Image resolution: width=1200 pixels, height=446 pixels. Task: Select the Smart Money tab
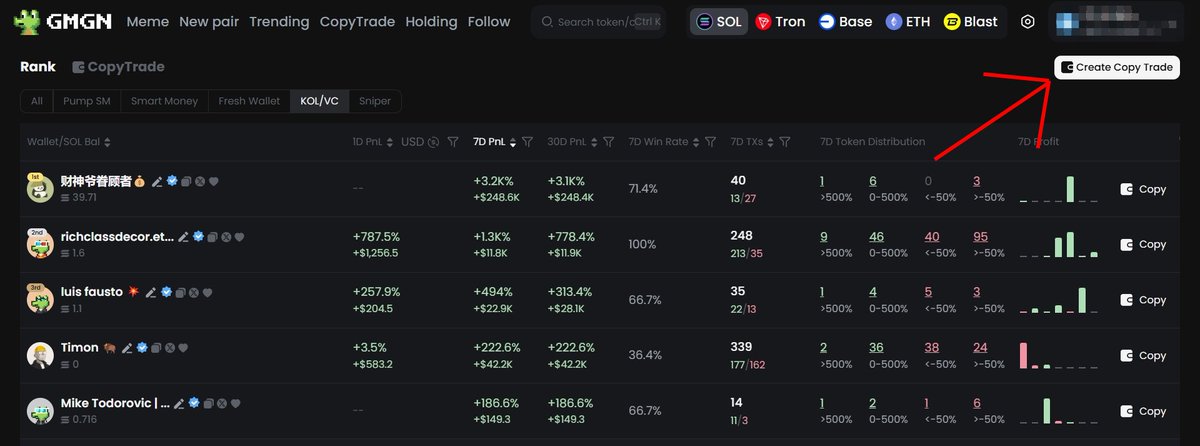coord(165,100)
